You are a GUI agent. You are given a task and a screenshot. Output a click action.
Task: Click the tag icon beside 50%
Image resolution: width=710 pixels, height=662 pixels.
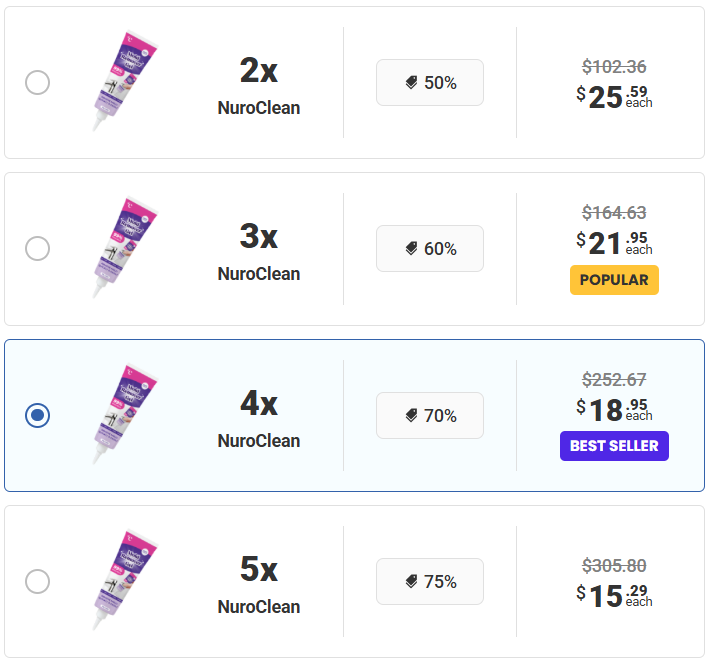point(412,83)
